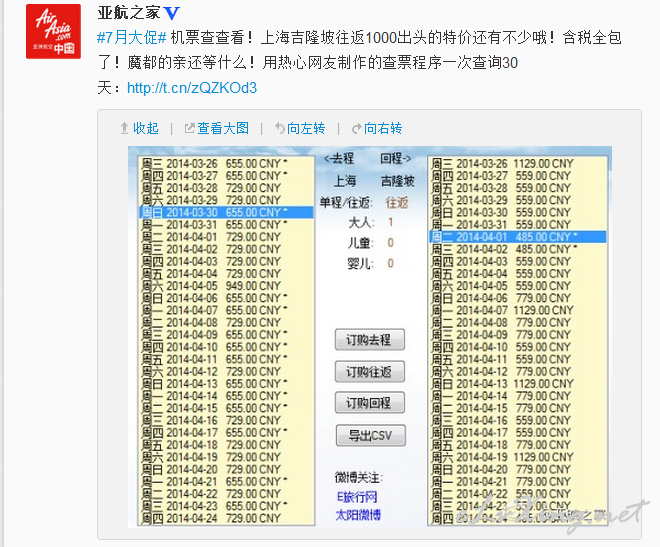Select outbound row 2014-03-27 655.00 CNY
This screenshot has width=660, height=547.
[226, 175]
